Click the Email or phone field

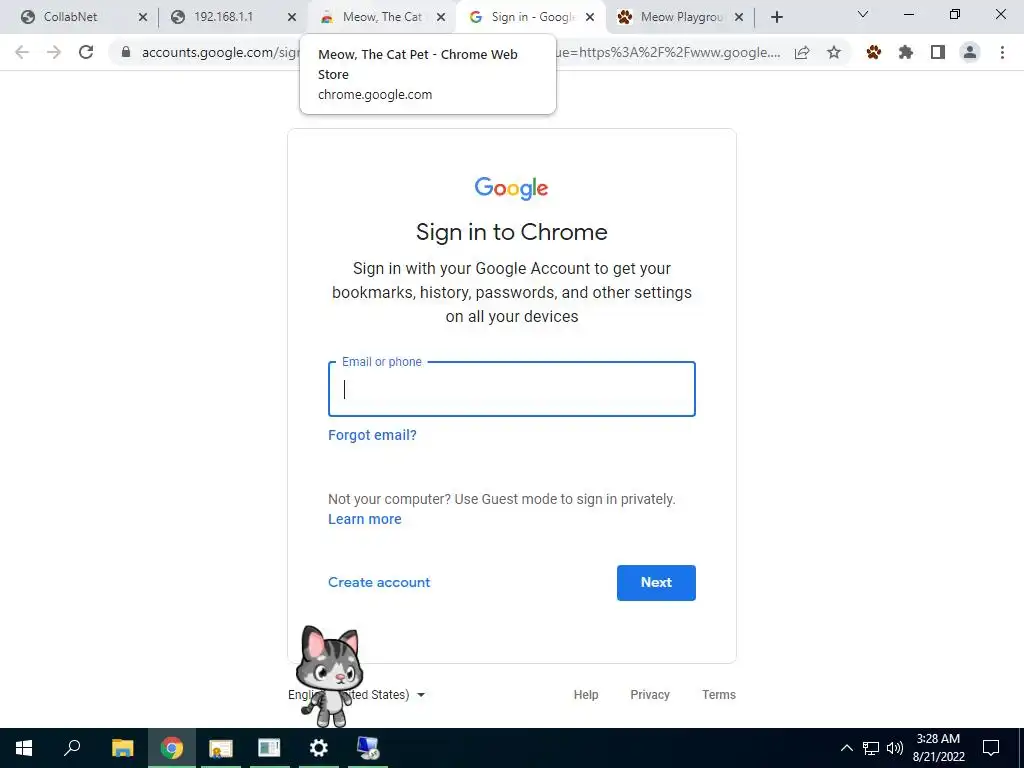click(512, 389)
